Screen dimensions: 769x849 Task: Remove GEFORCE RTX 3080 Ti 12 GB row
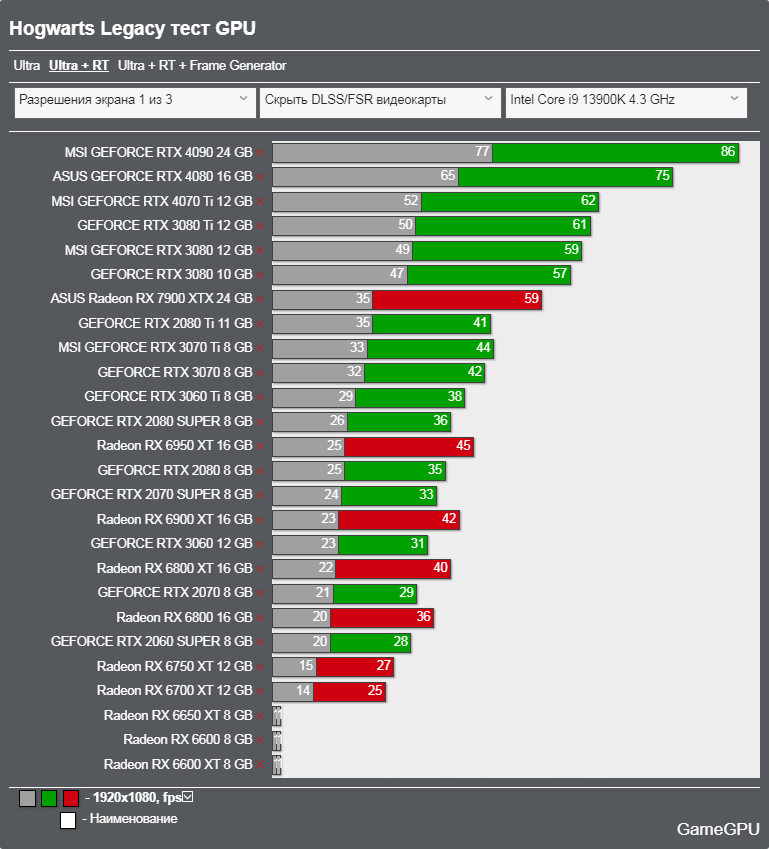tap(260, 226)
